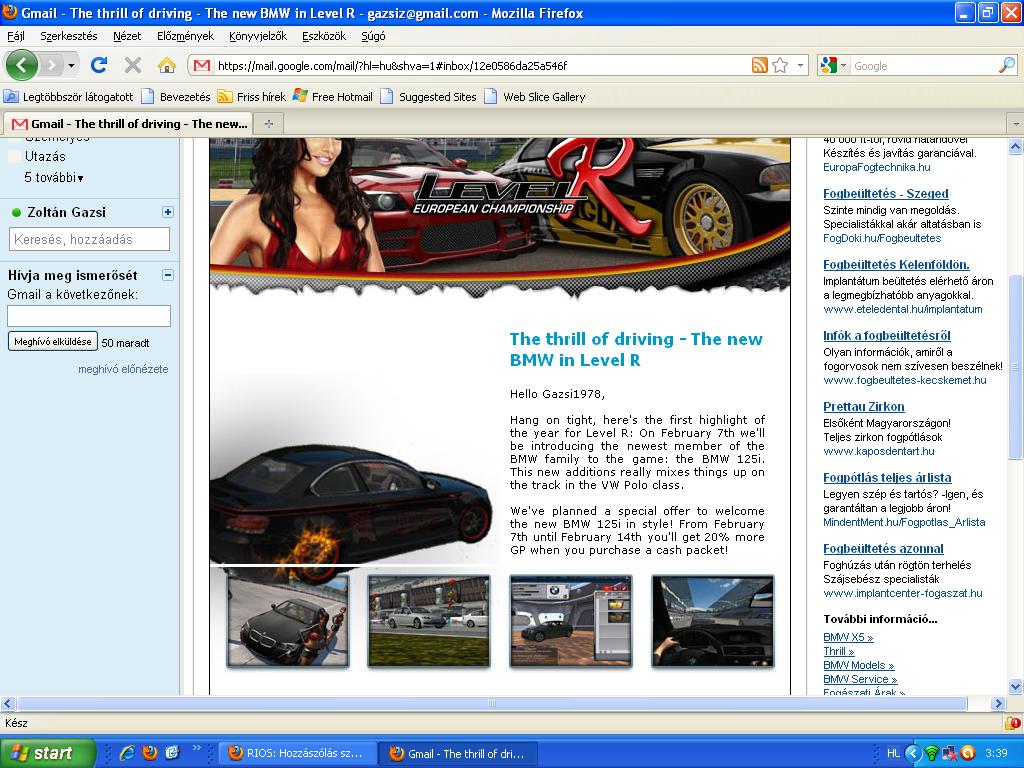The height and width of the screenshot is (768, 1024).
Task: Click the search magnifier icon
Action: [1006, 65]
